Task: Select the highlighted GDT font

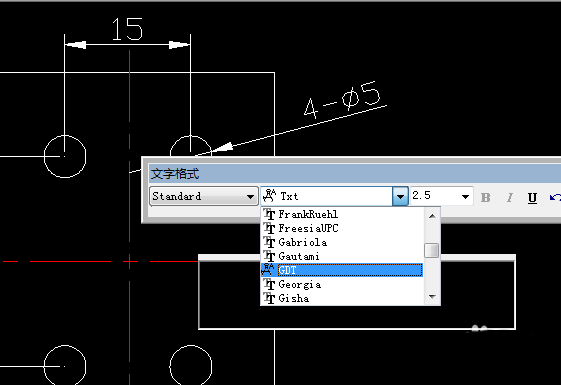Action: (x=342, y=270)
